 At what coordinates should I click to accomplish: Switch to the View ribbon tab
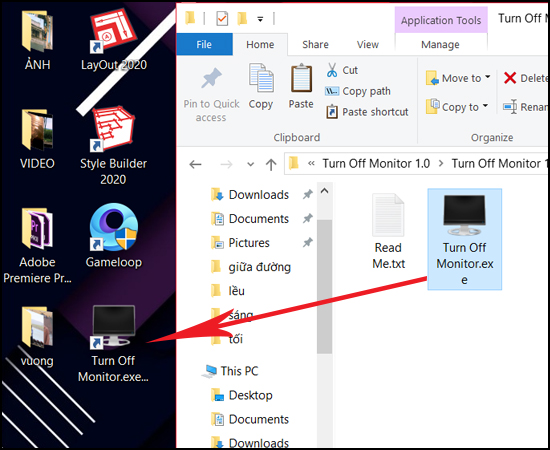(368, 45)
